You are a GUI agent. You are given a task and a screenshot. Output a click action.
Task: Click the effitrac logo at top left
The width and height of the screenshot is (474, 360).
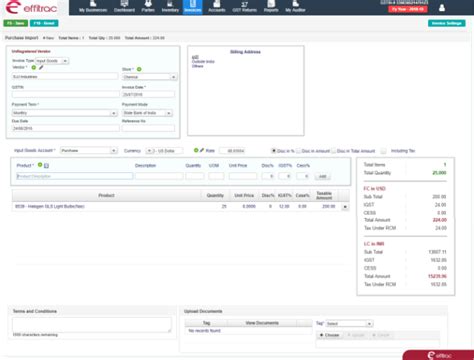click(x=31, y=7)
